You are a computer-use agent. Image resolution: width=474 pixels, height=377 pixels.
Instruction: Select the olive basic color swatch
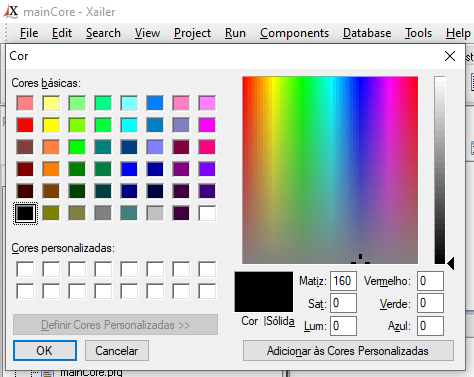click(51, 213)
